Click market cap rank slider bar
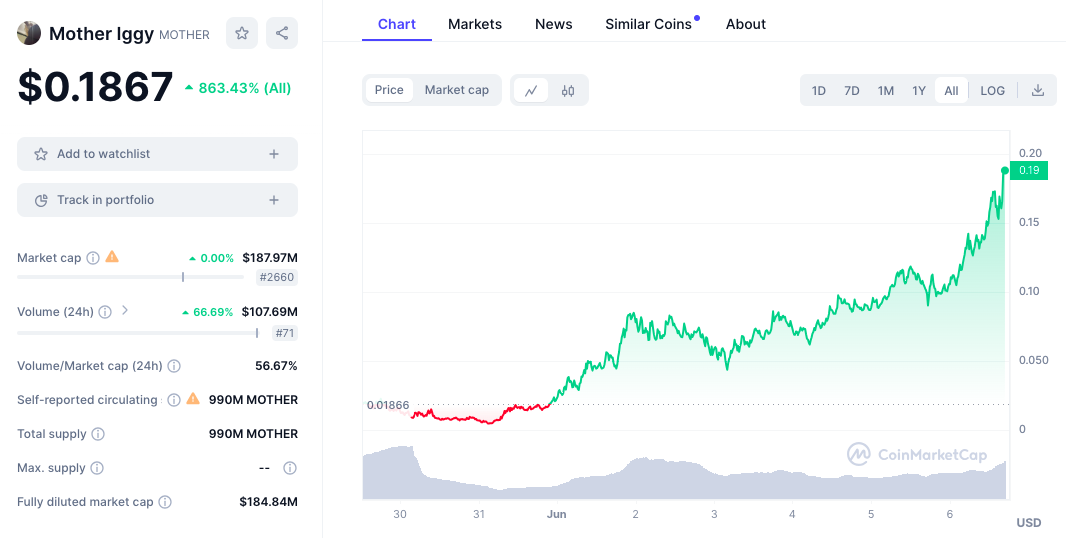The image size is (1066, 538). pyautogui.click(x=131, y=277)
